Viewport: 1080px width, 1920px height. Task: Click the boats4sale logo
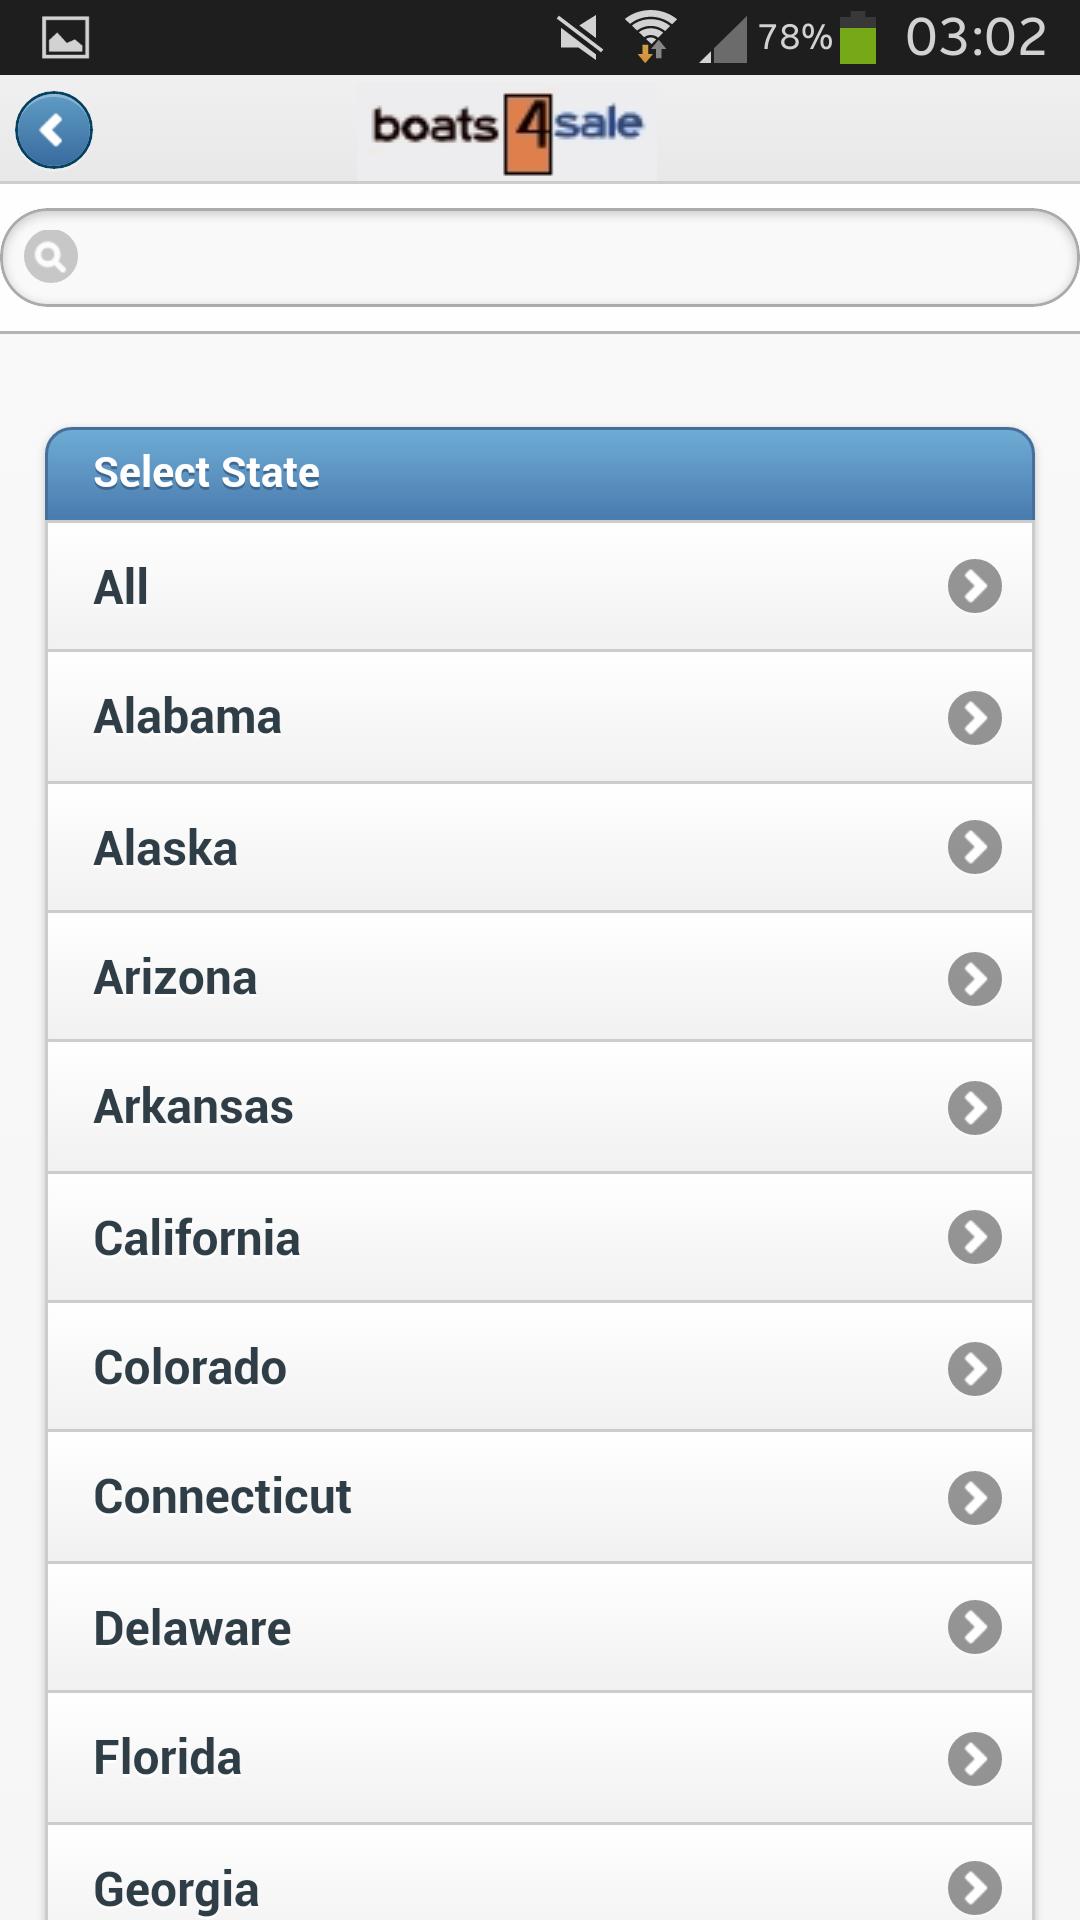click(507, 130)
